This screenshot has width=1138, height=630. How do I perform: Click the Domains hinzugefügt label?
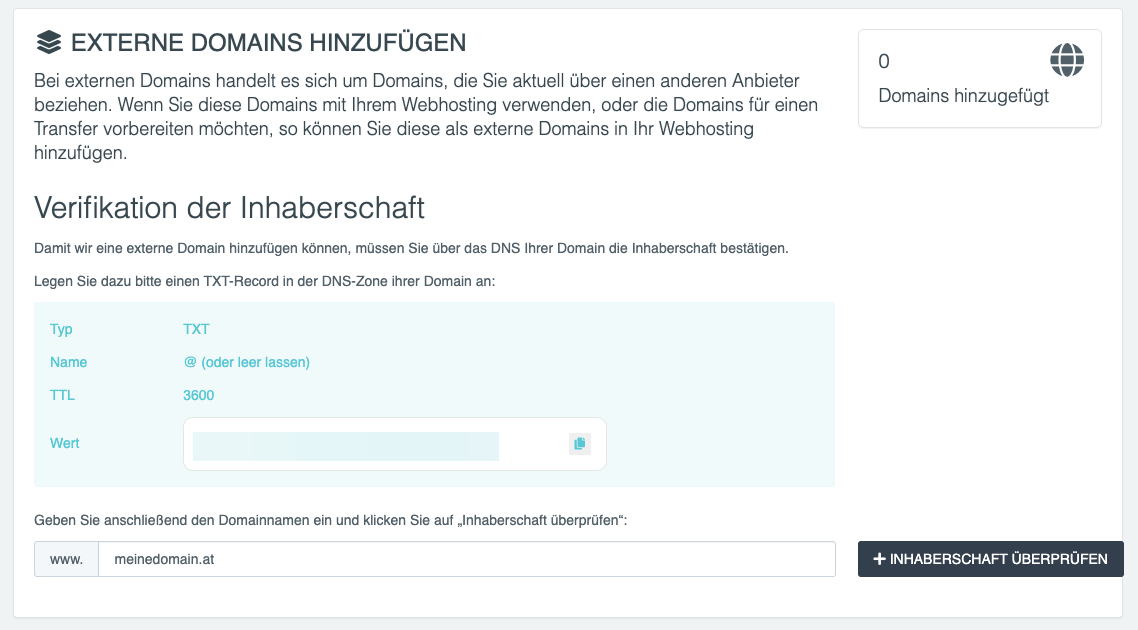pyautogui.click(x=963, y=96)
